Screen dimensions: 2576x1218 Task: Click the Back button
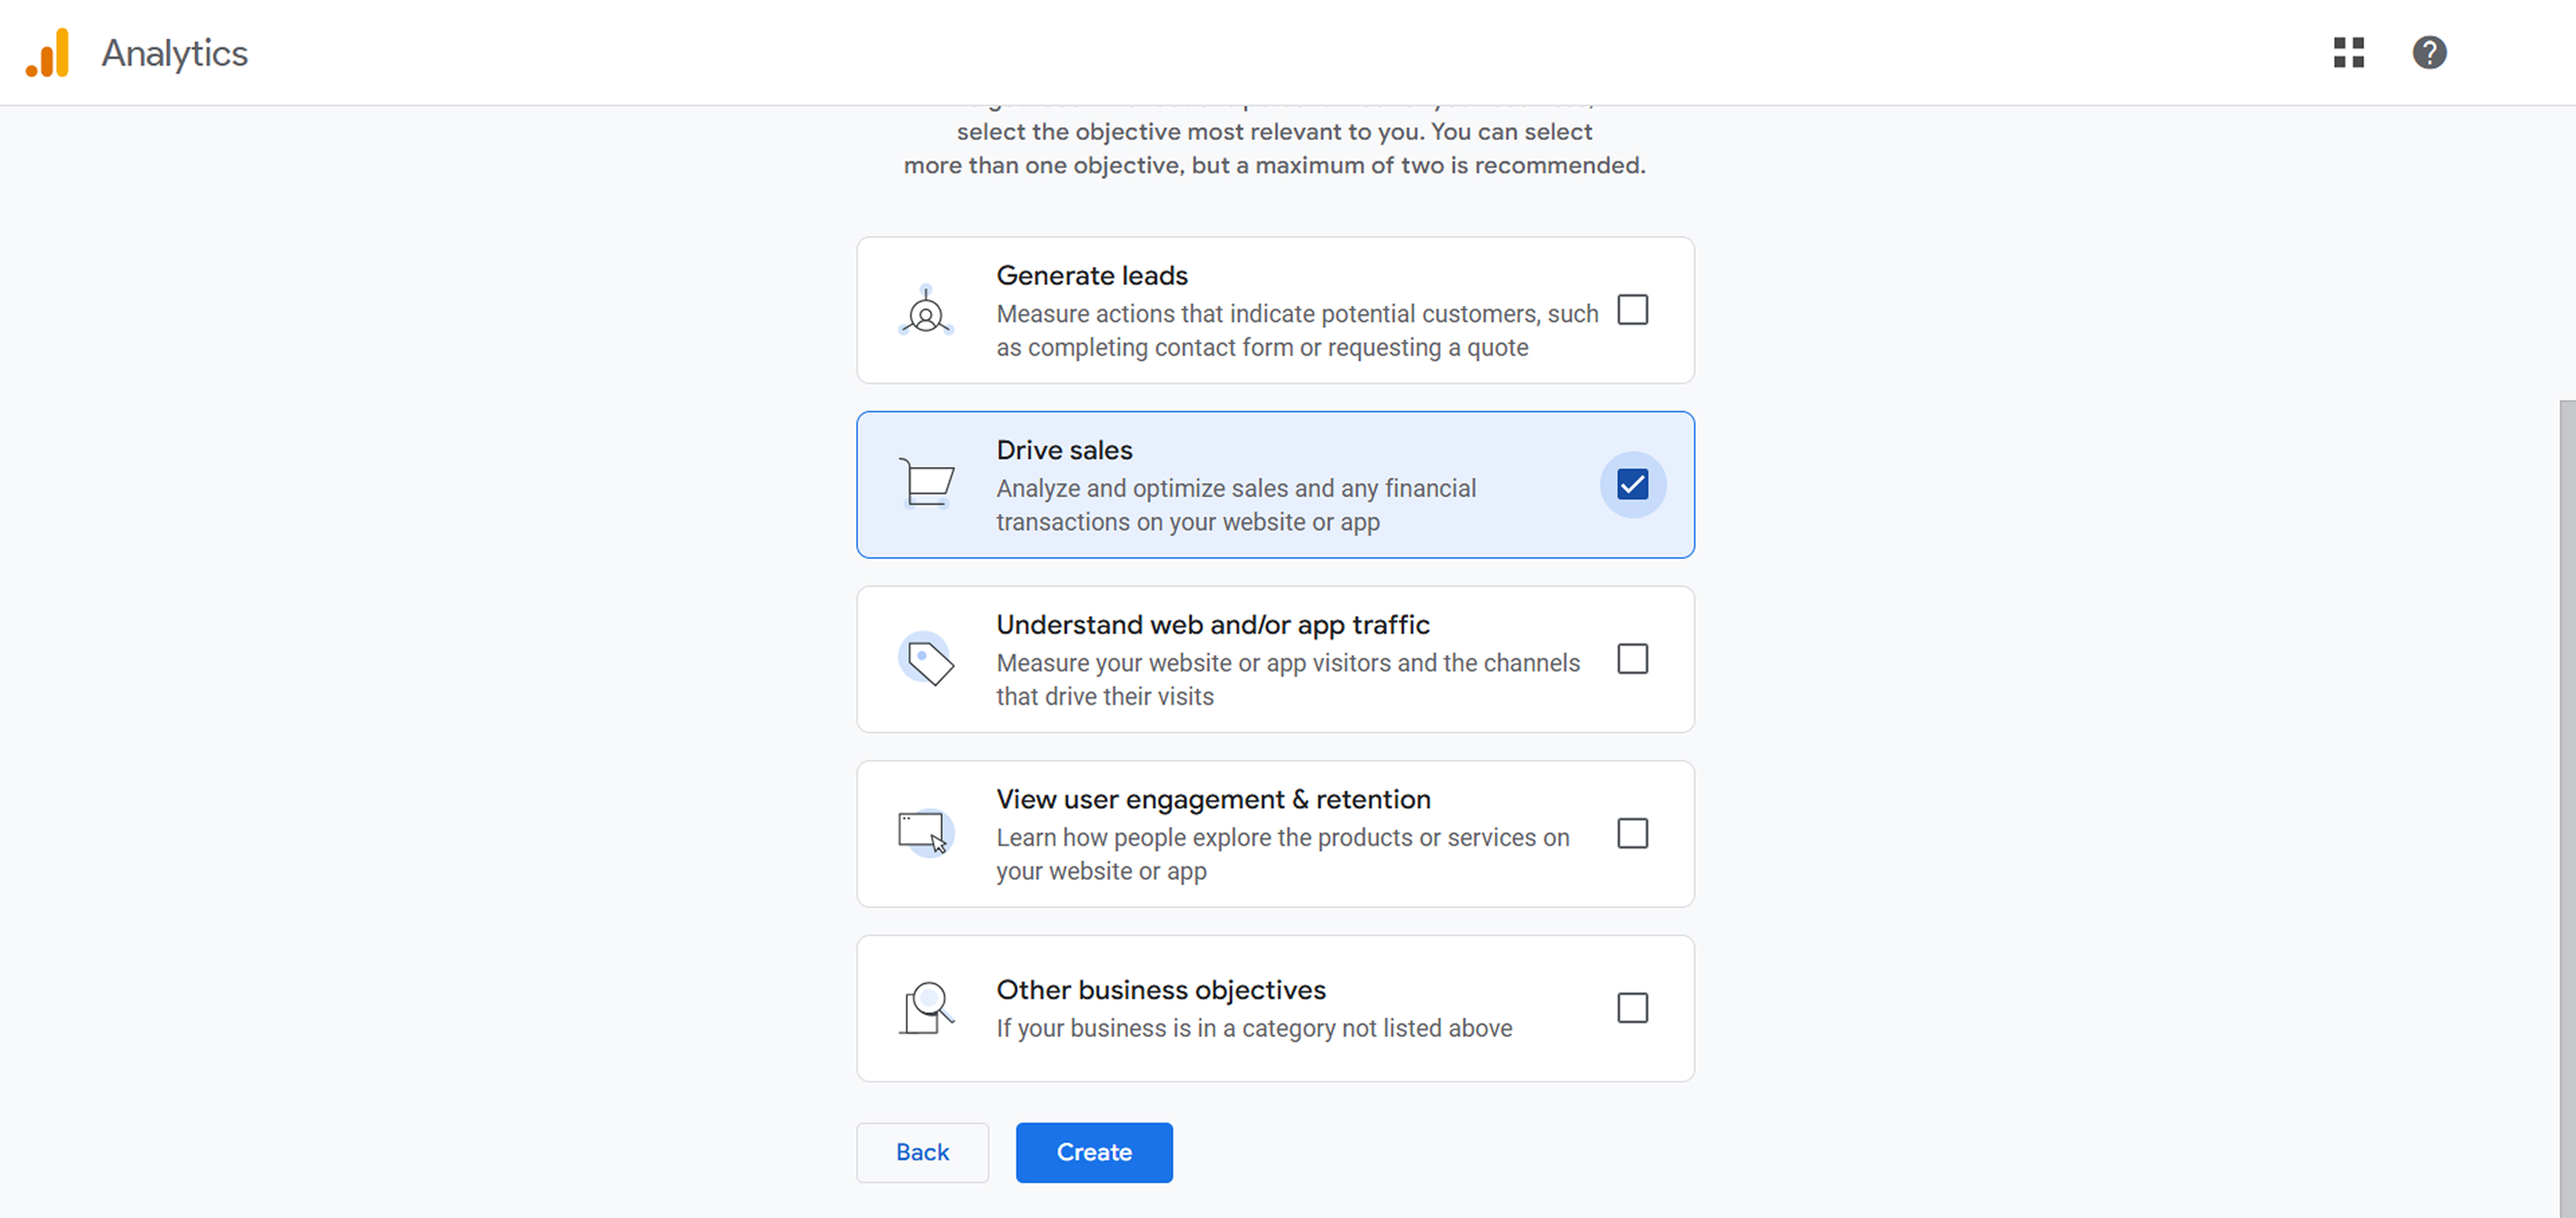coord(922,1152)
